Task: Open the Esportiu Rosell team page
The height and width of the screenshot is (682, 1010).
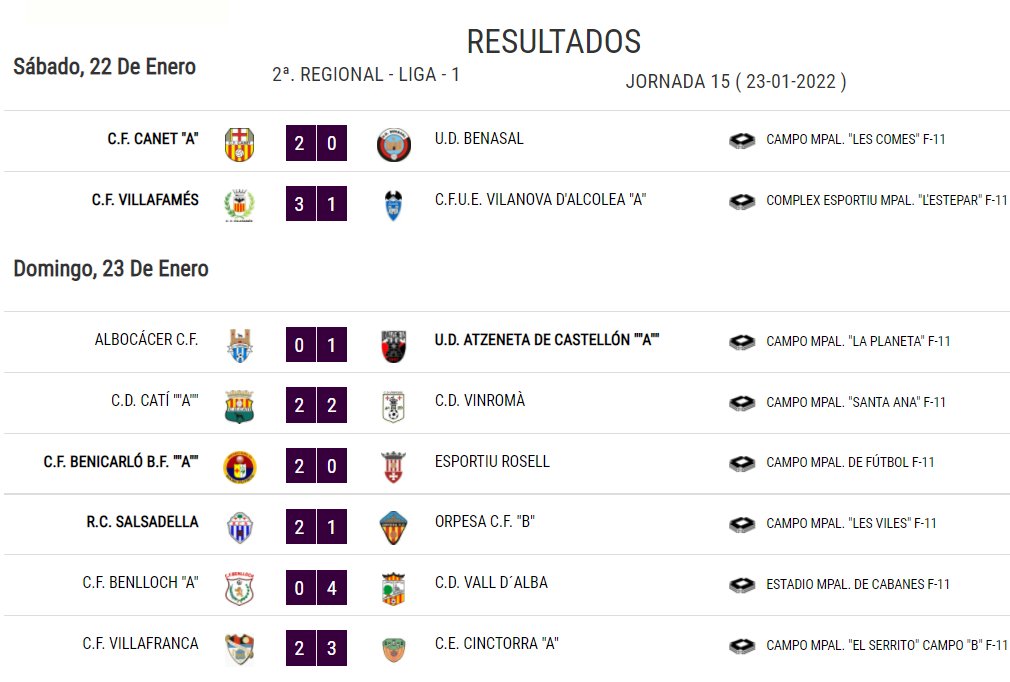Action: (x=492, y=462)
